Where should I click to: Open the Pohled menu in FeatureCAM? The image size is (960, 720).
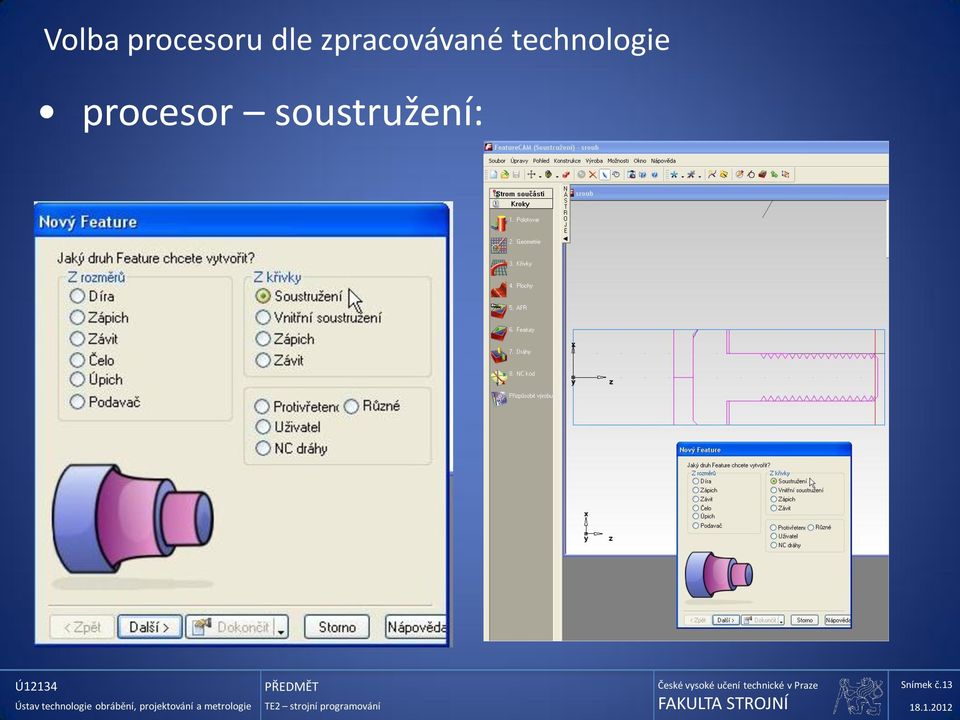[x=541, y=161]
